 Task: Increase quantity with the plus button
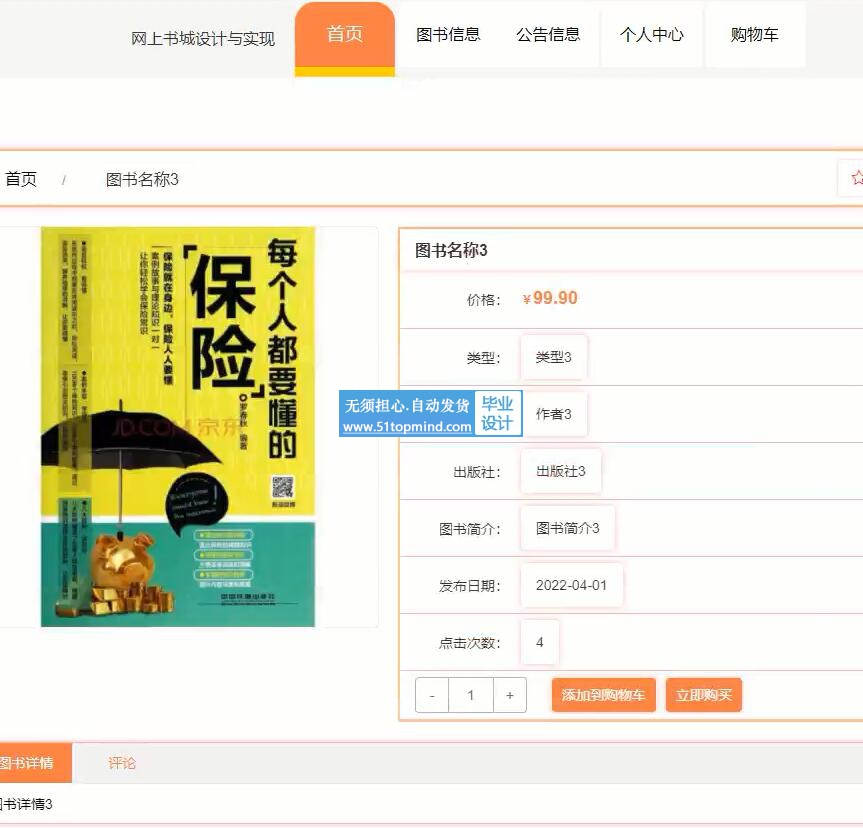pos(510,695)
